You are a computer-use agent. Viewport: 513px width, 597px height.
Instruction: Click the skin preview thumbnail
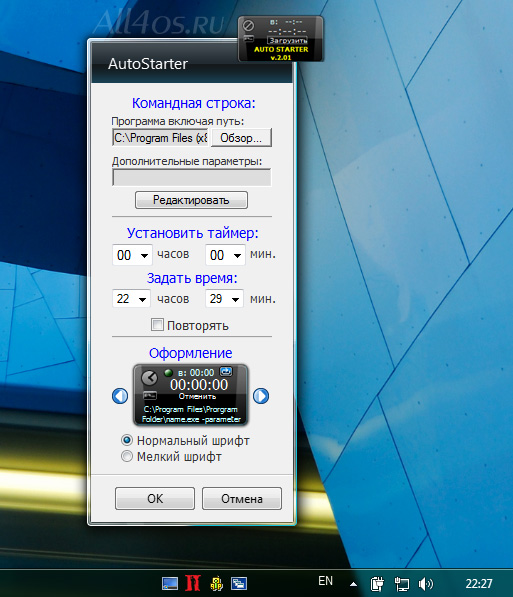point(191,395)
